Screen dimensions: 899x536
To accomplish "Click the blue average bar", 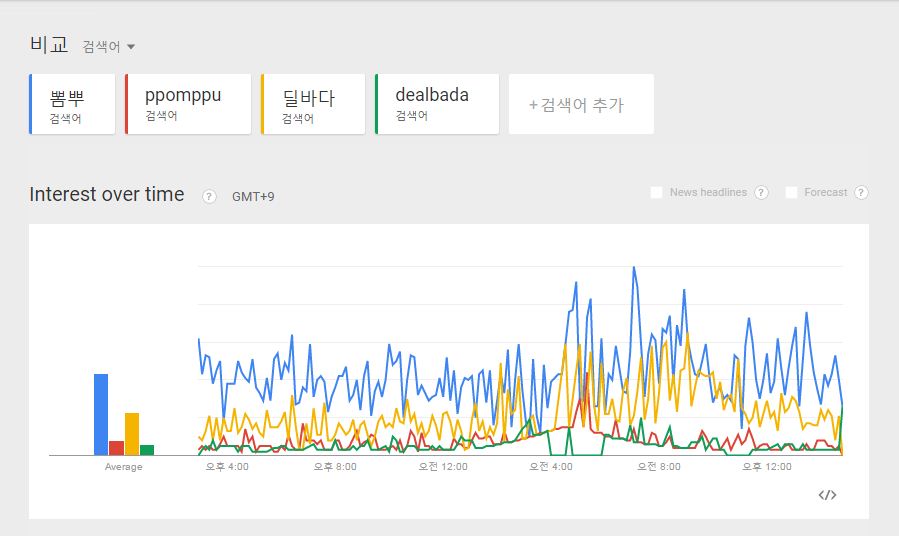I will point(101,415).
